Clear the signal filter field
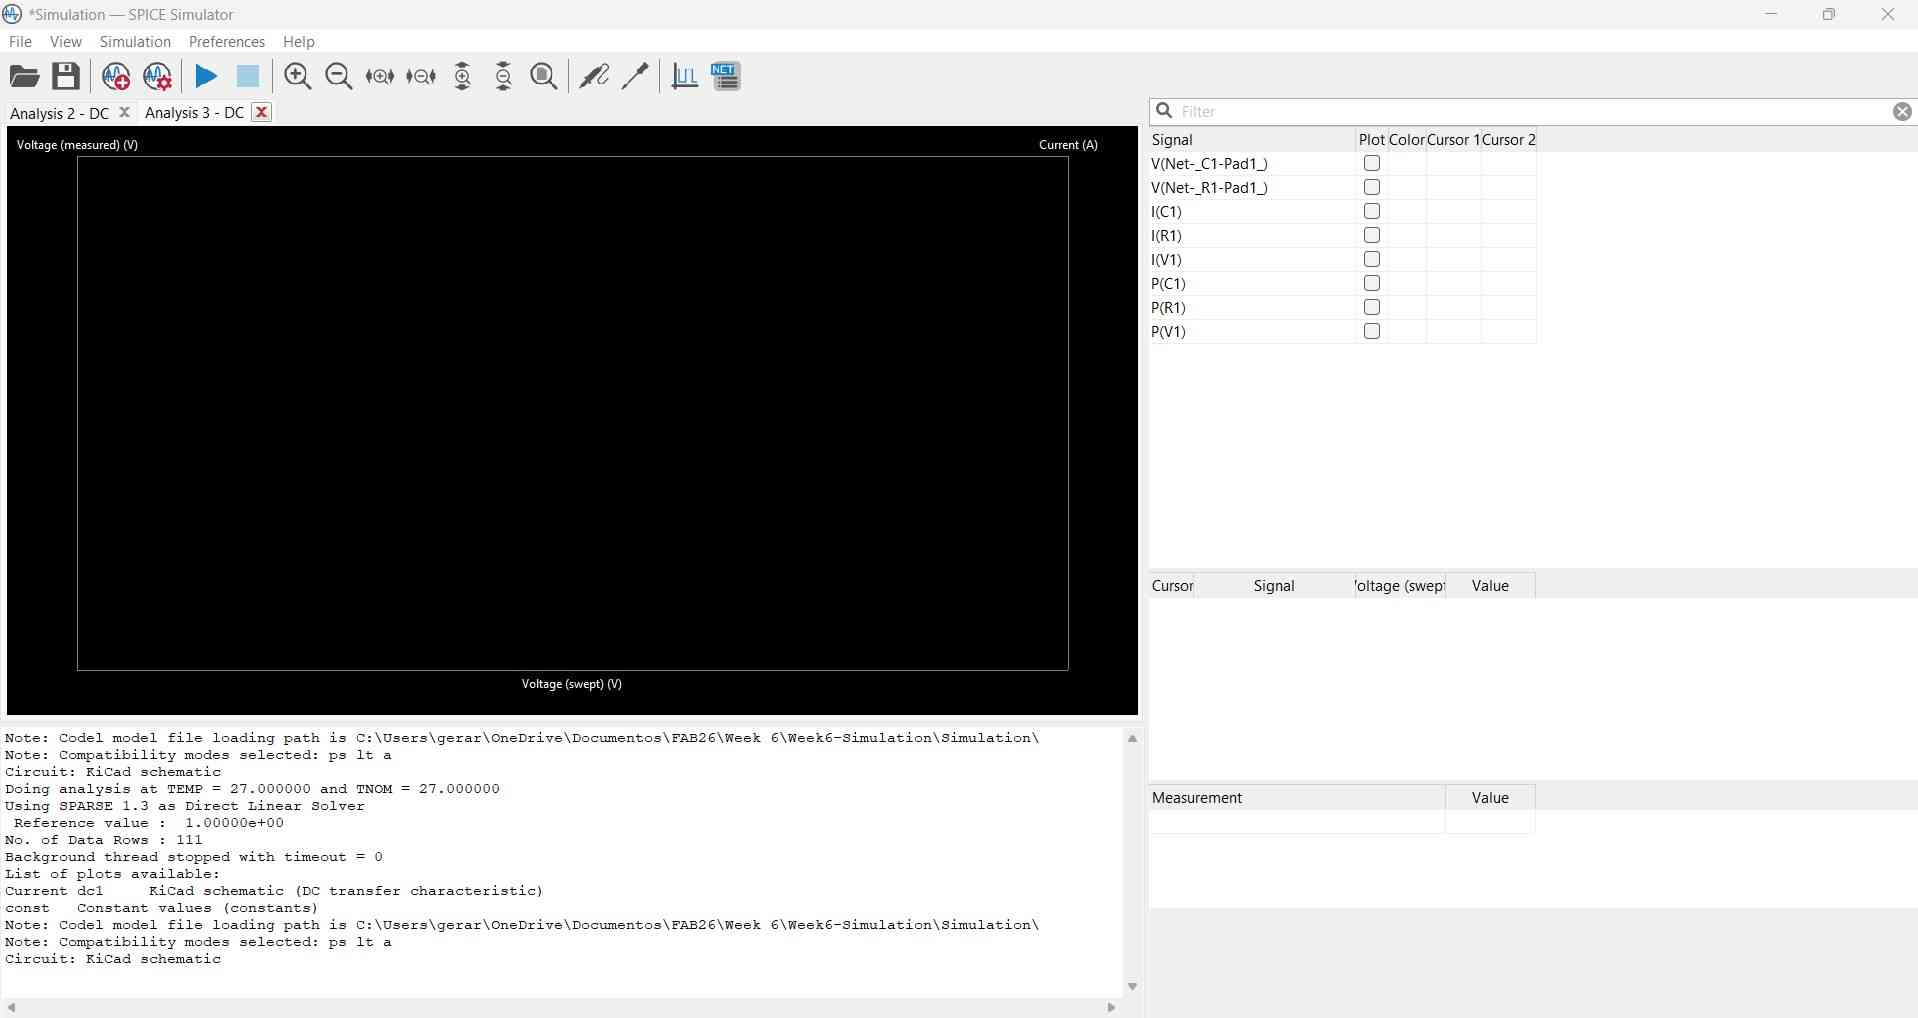 click(1902, 111)
